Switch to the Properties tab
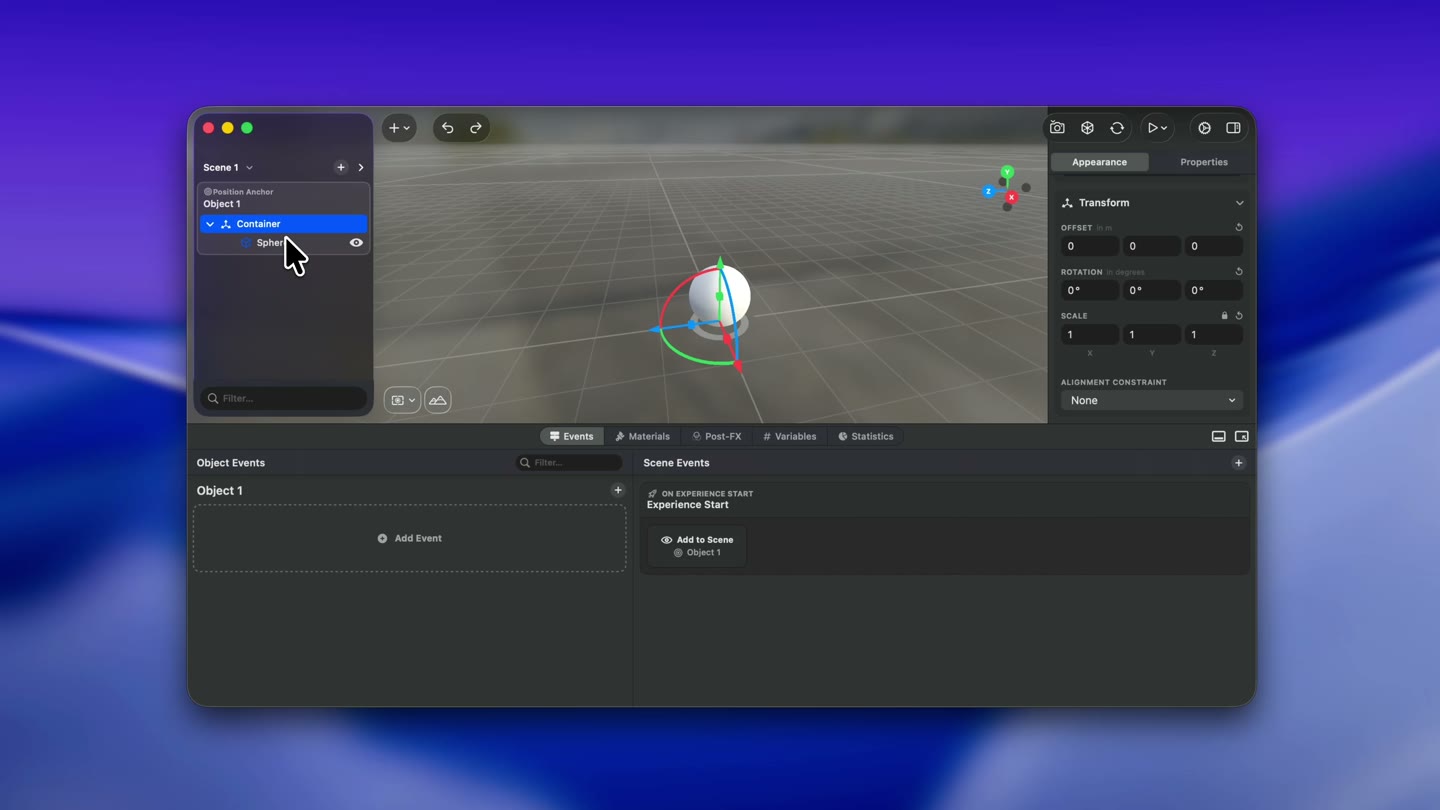 click(1203, 162)
